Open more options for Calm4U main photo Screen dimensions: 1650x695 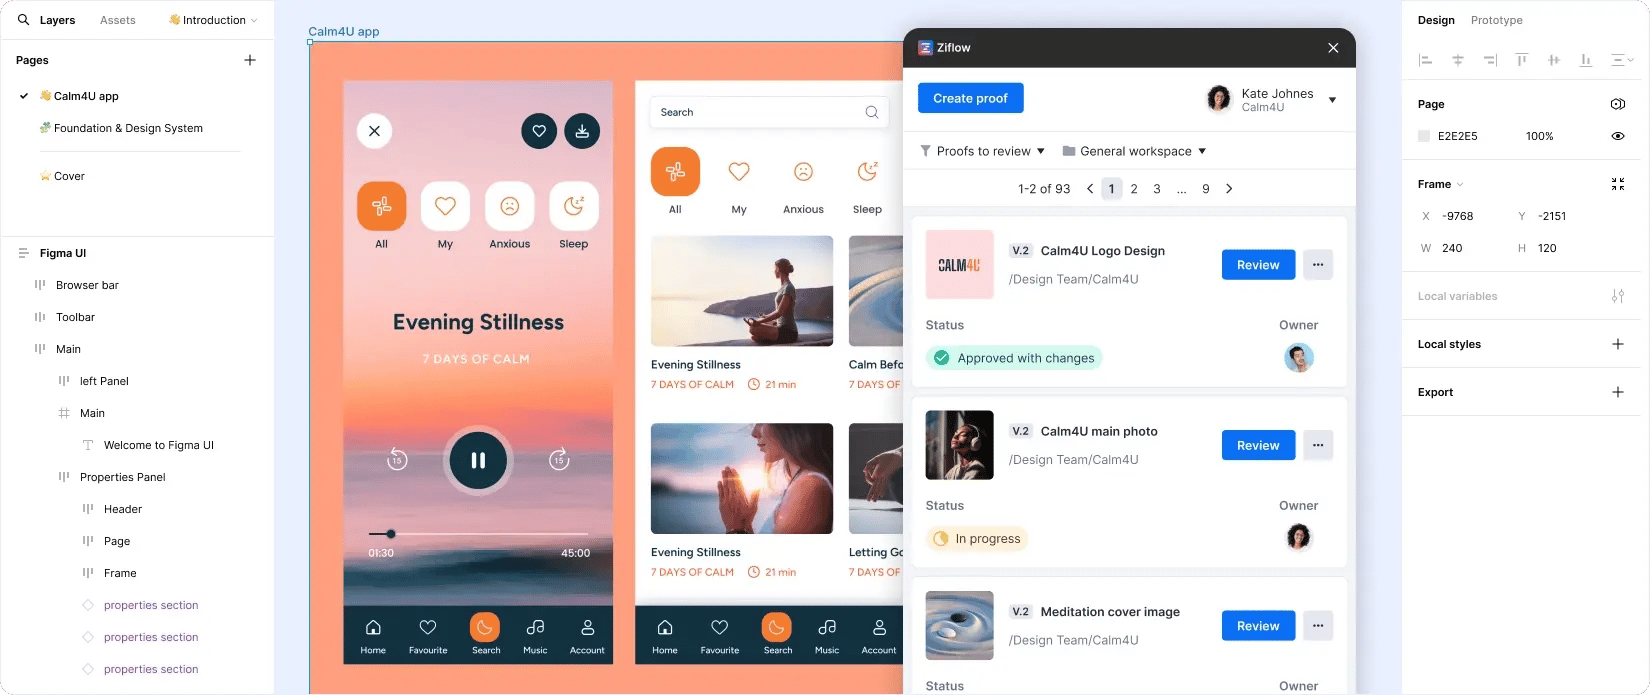(x=1318, y=445)
